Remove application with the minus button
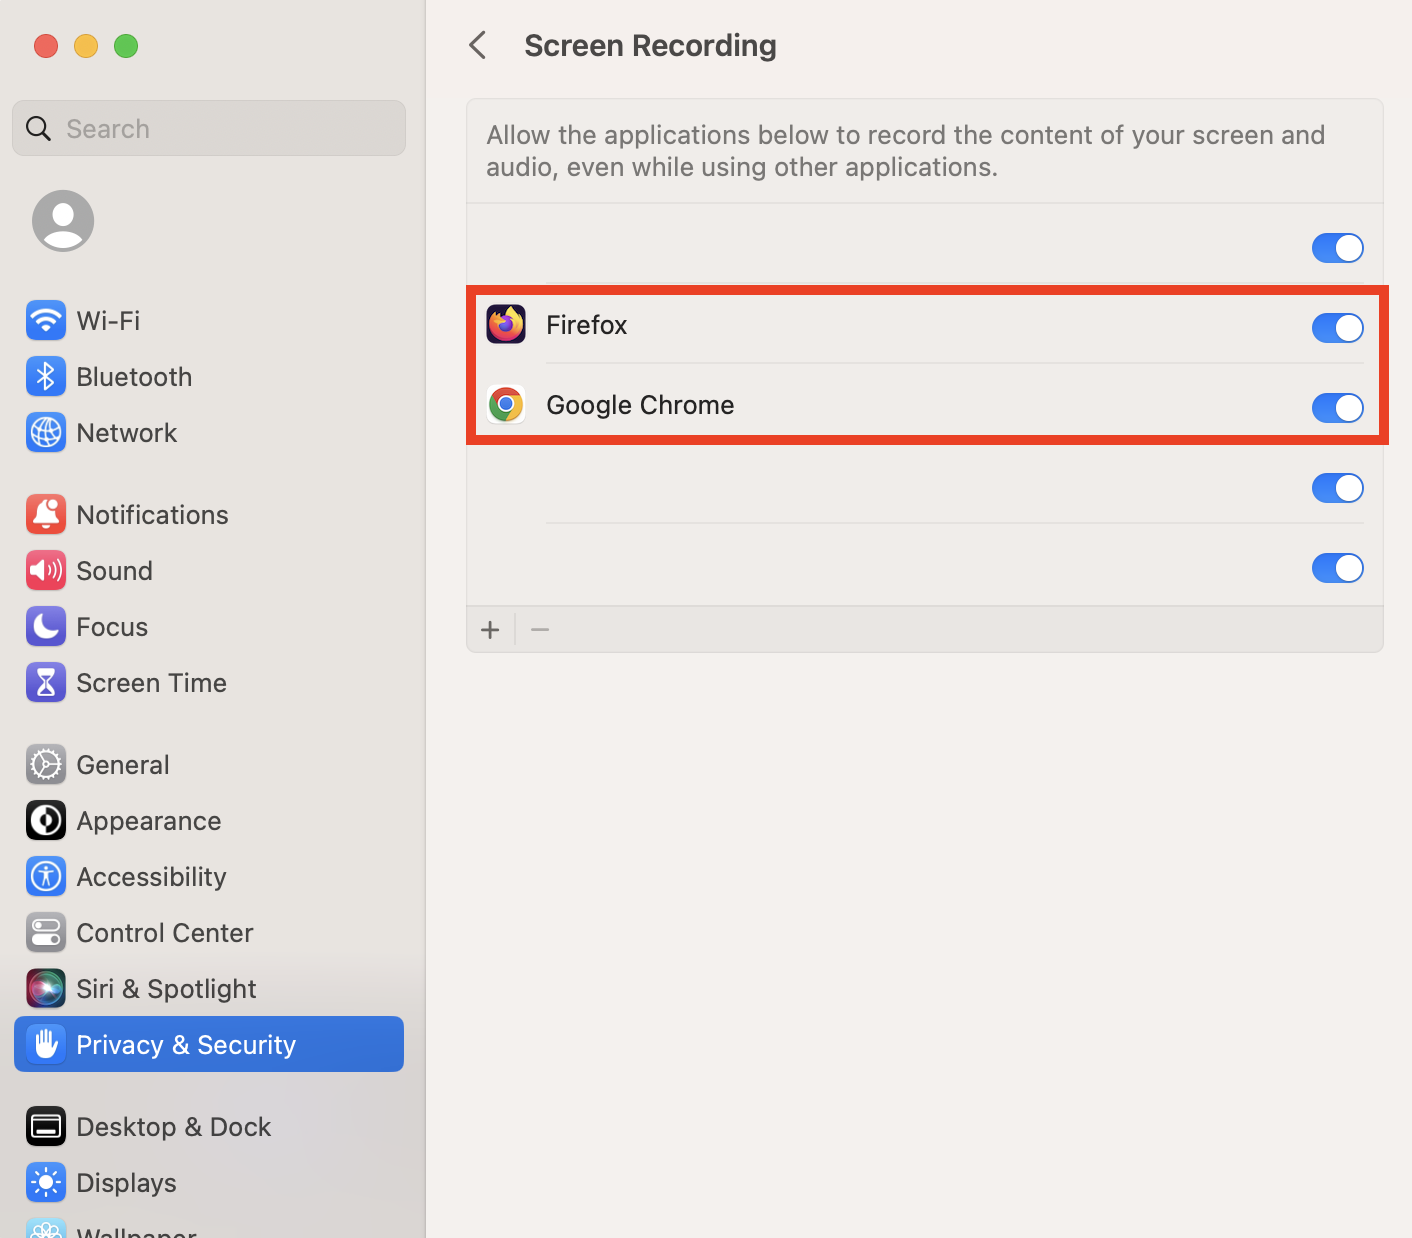 coord(540,630)
